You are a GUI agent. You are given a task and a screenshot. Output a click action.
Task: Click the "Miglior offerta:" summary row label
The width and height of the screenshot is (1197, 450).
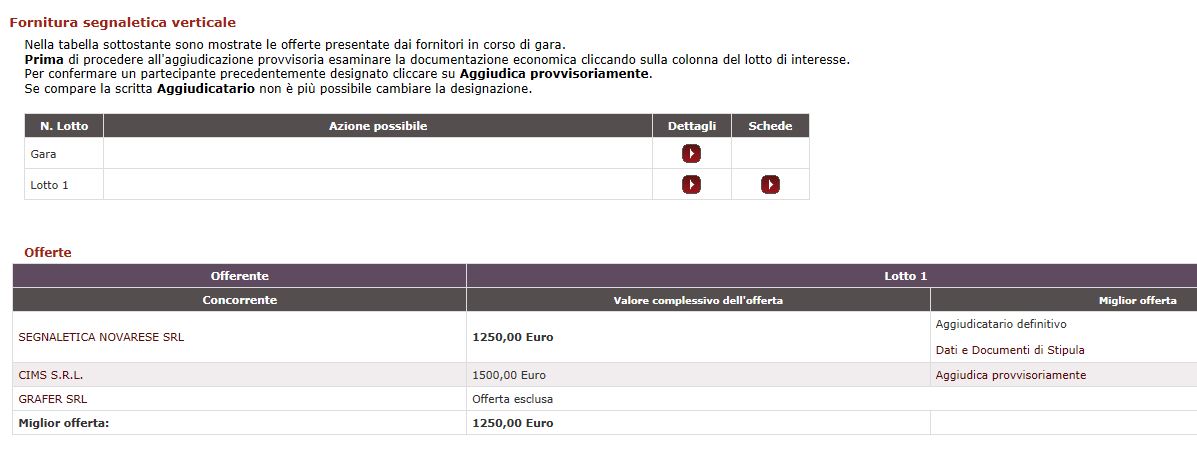tap(64, 423)
